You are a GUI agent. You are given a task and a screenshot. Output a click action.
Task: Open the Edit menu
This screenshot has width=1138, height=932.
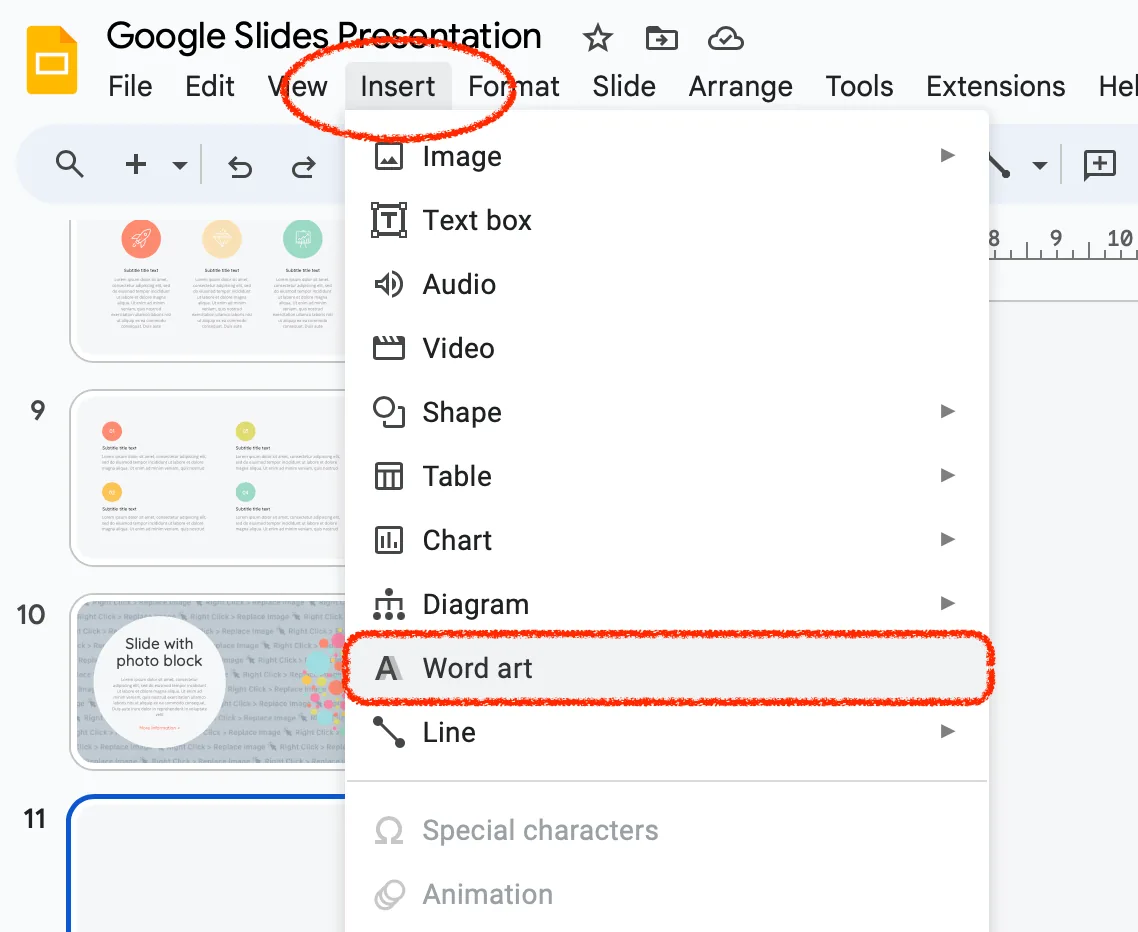click(210, 86)
